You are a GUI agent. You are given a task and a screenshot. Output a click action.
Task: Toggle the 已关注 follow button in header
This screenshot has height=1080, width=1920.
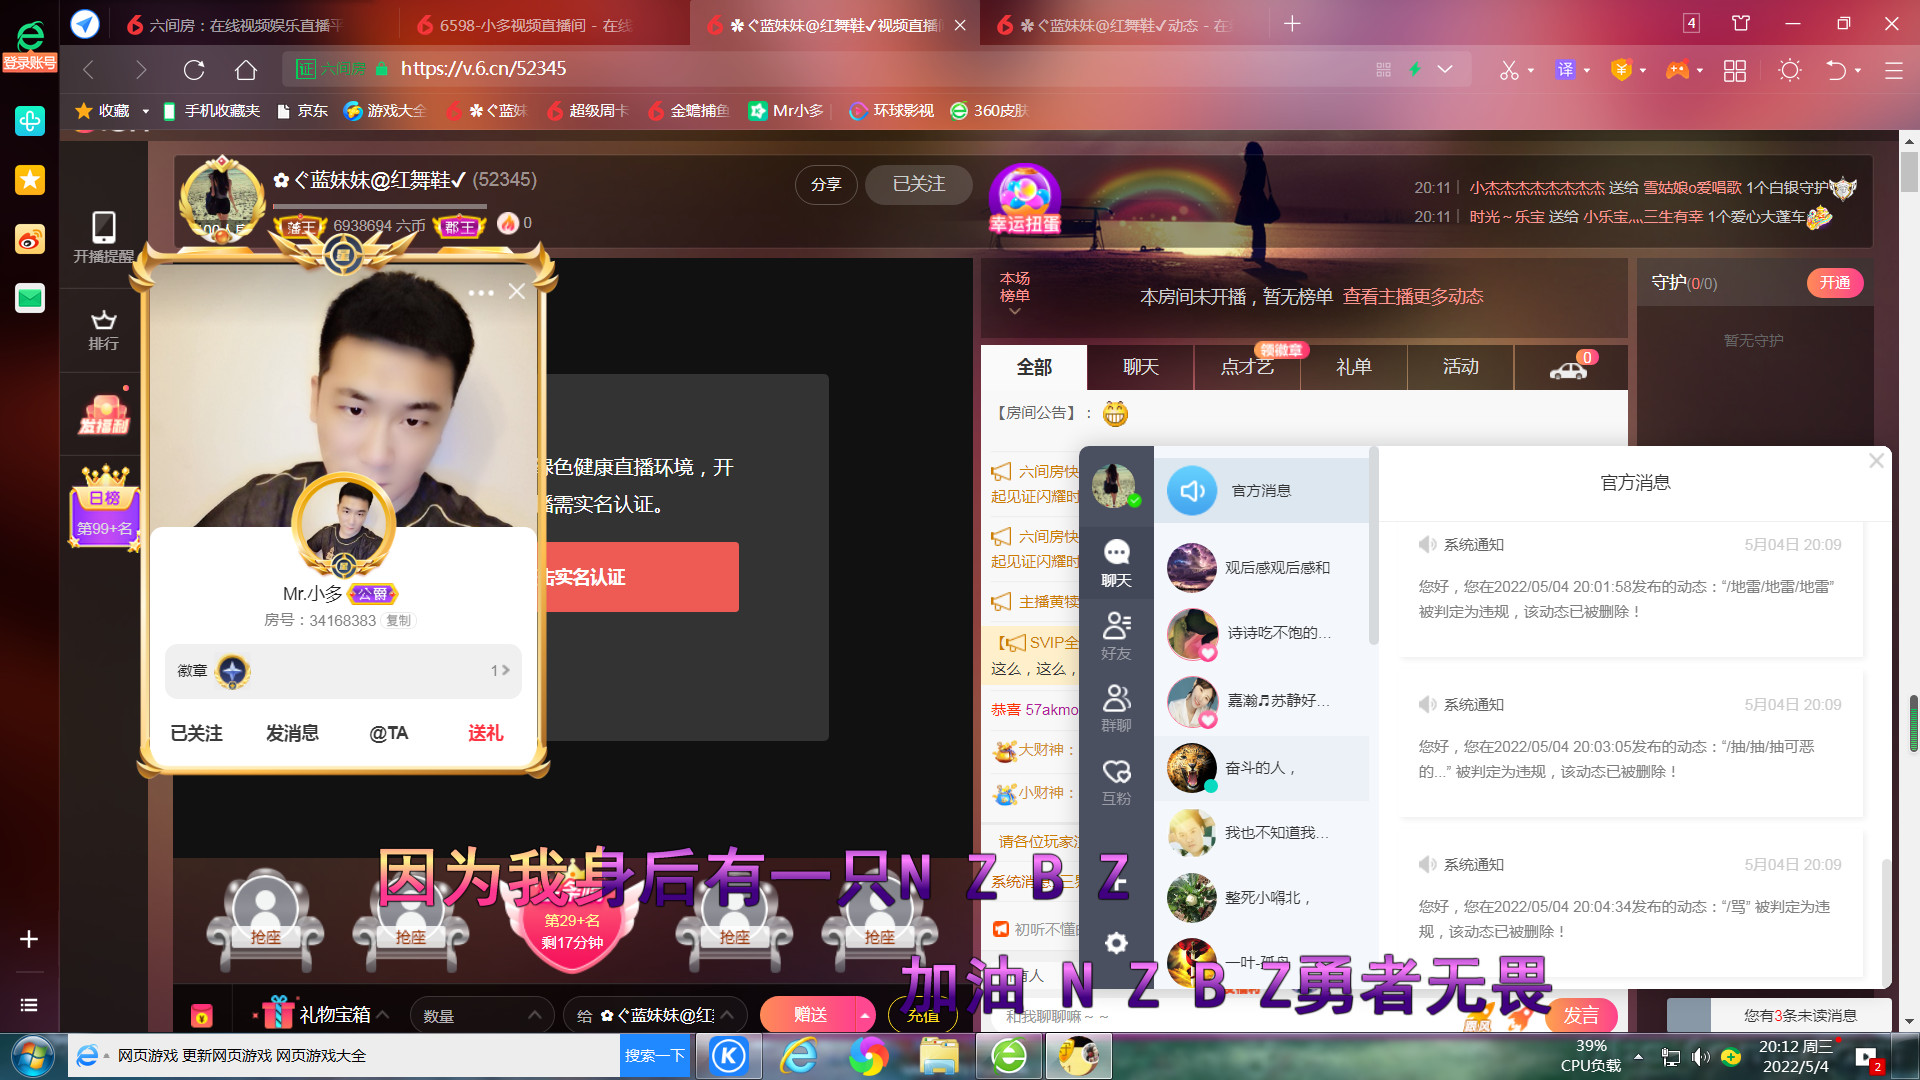click(918, 185)
